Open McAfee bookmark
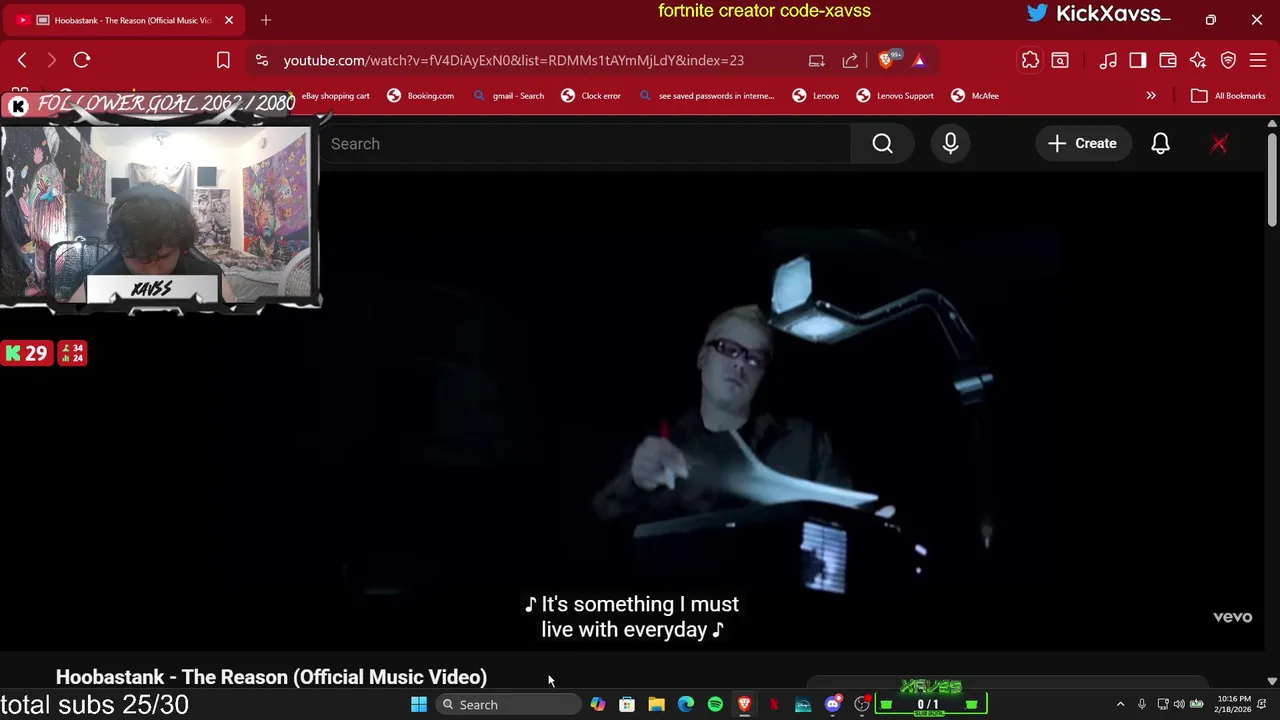This screenshot has width=1280, height=720. point(975,96)
